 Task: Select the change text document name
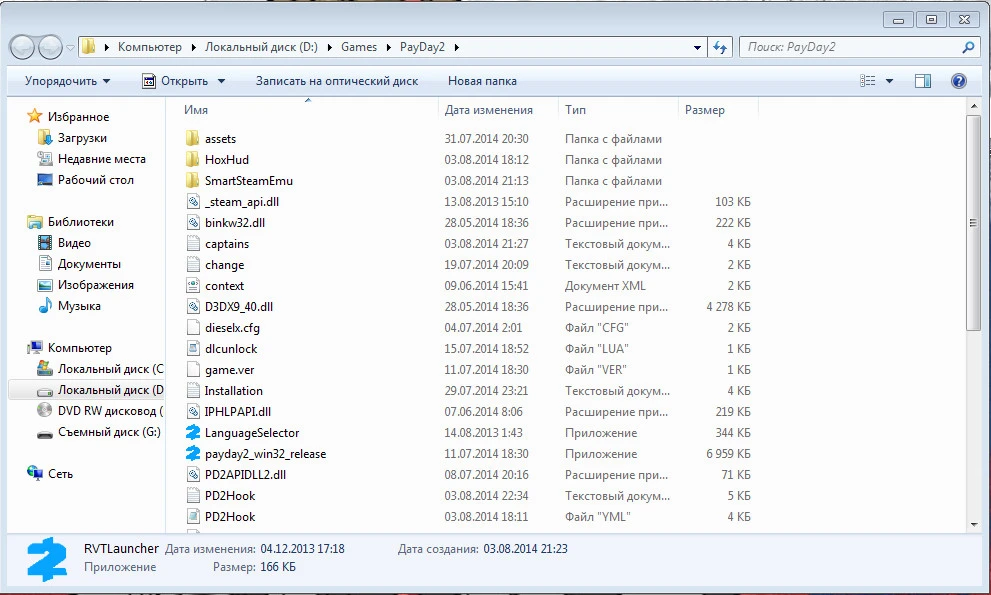pyautogui.click(x=224, y=265)
